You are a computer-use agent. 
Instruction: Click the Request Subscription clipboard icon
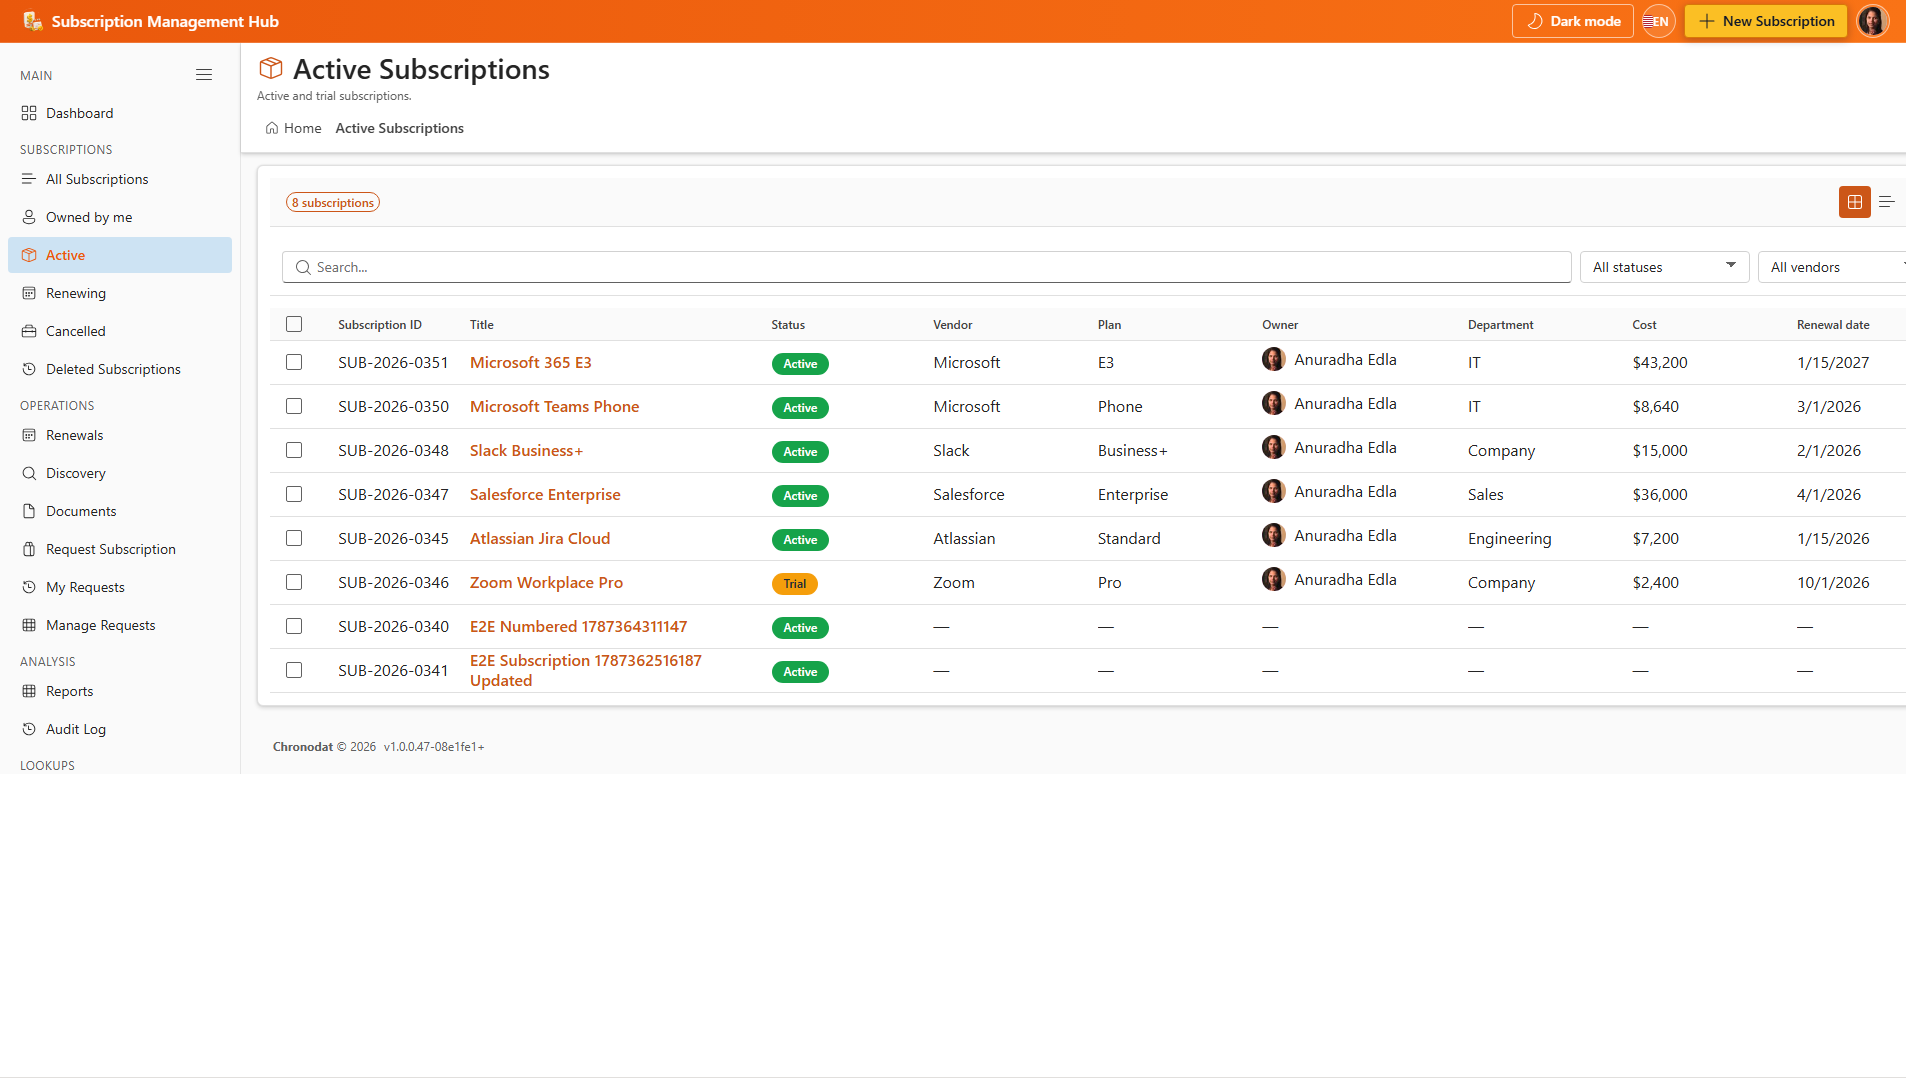click(x=29, y=549)
